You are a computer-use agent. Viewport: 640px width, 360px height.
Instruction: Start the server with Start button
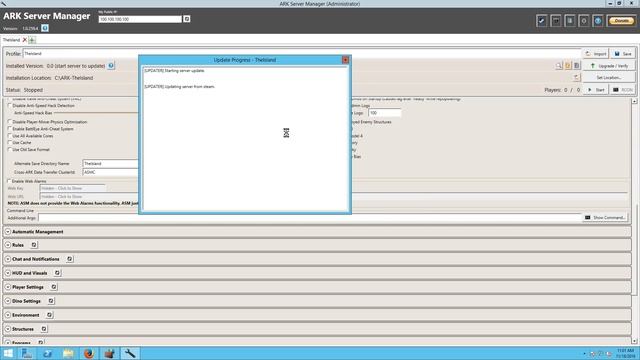(596, 89)
